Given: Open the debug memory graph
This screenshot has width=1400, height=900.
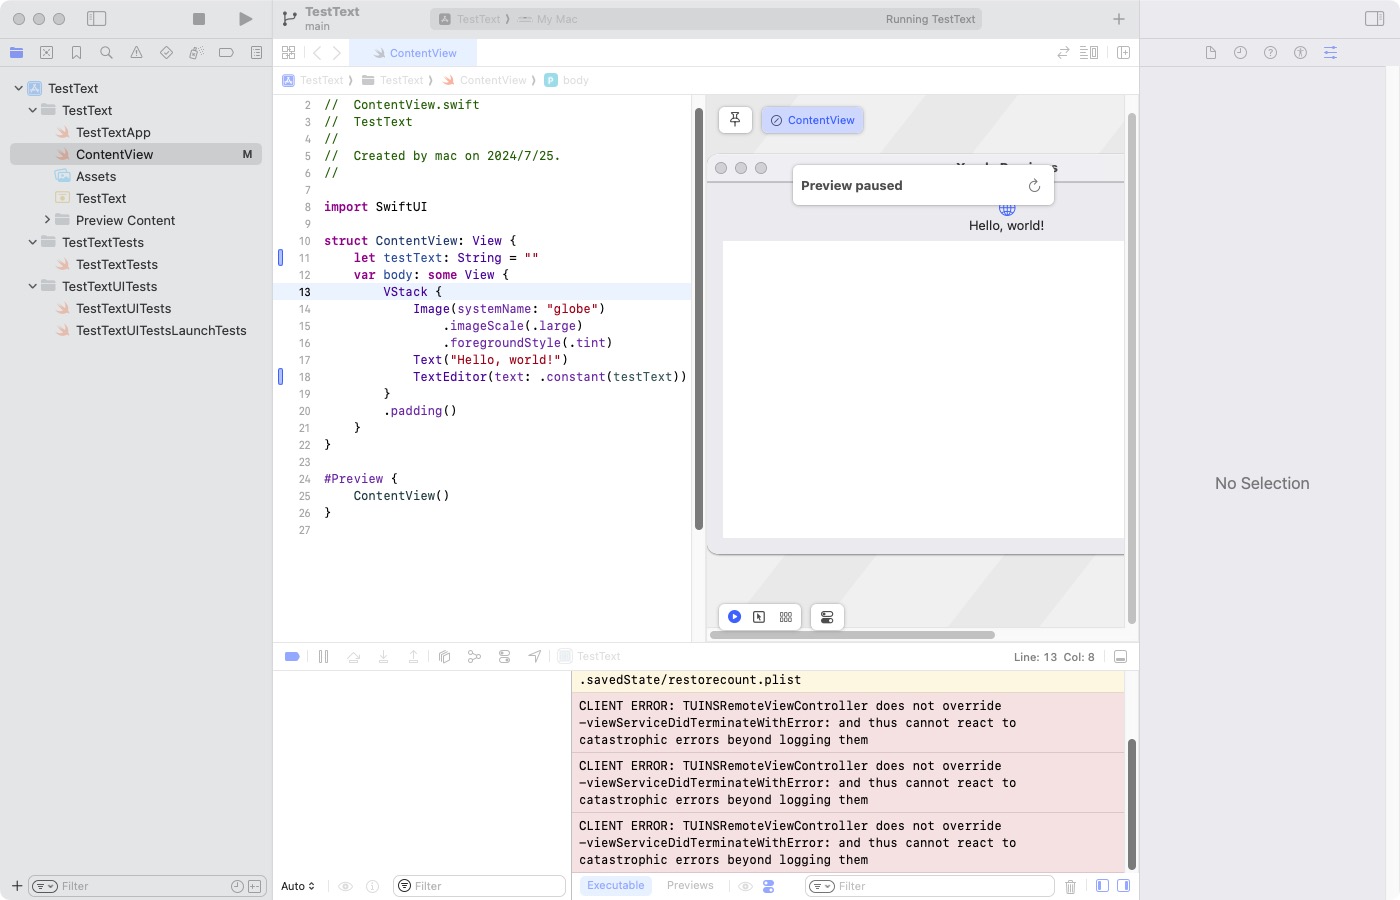Looking at the screenshot, I should (474, 657).
